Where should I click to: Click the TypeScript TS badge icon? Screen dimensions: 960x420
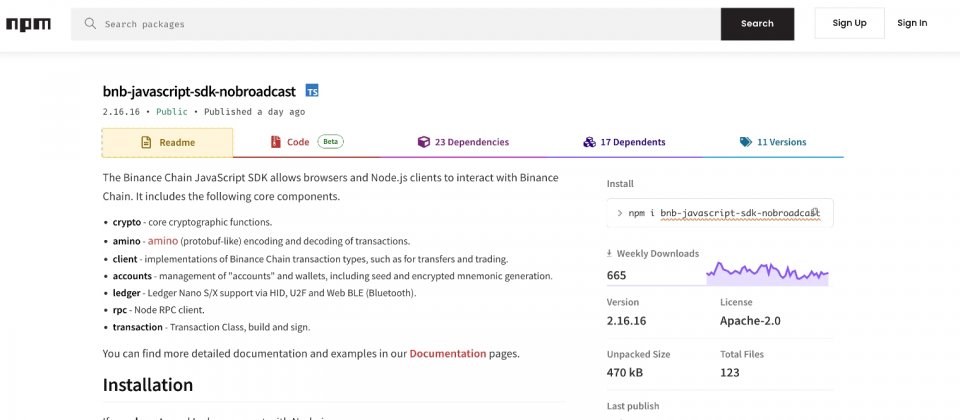tap(312, 91)
